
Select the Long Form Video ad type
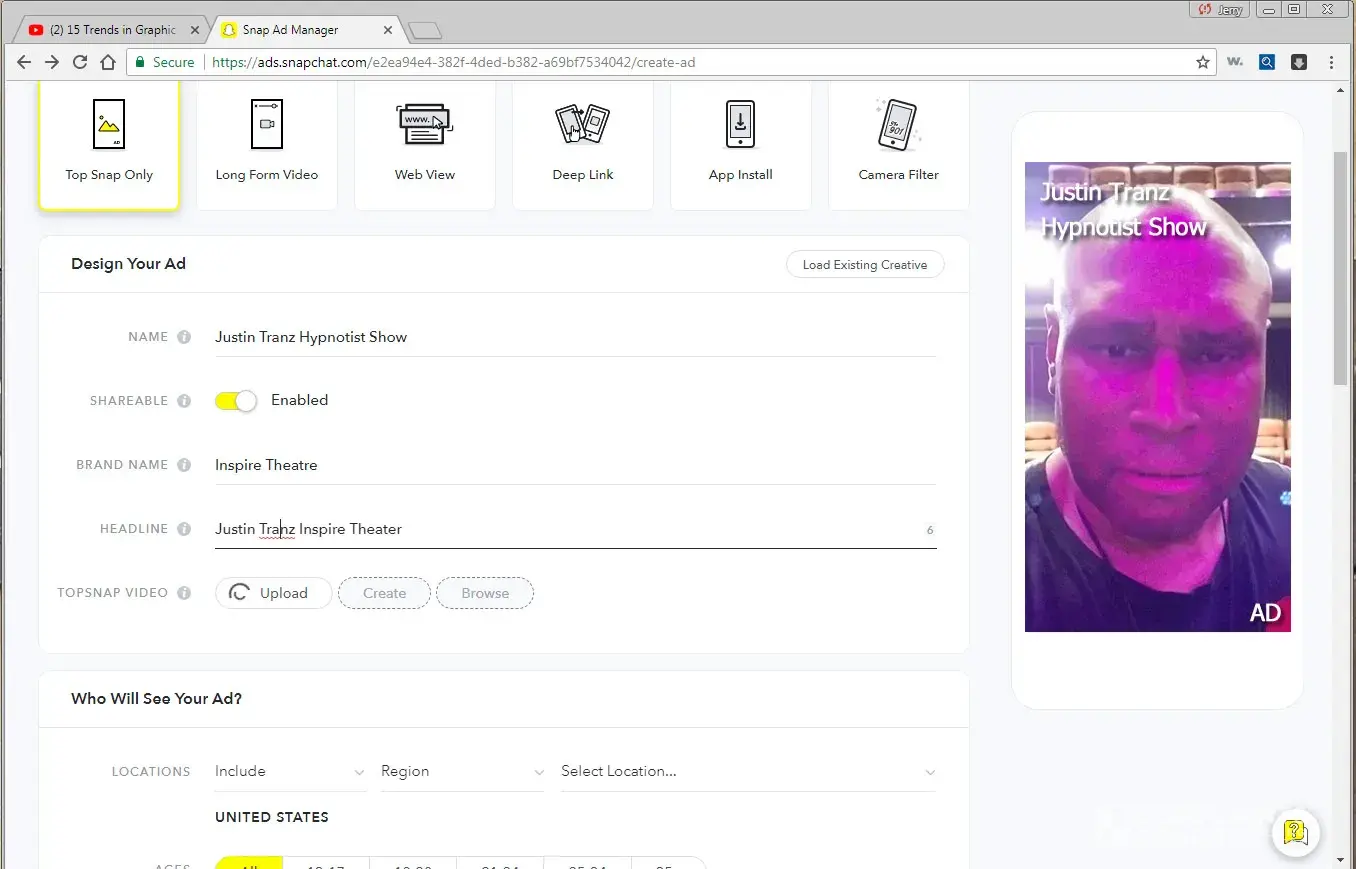pyautogui.click(x=266, y=145)
